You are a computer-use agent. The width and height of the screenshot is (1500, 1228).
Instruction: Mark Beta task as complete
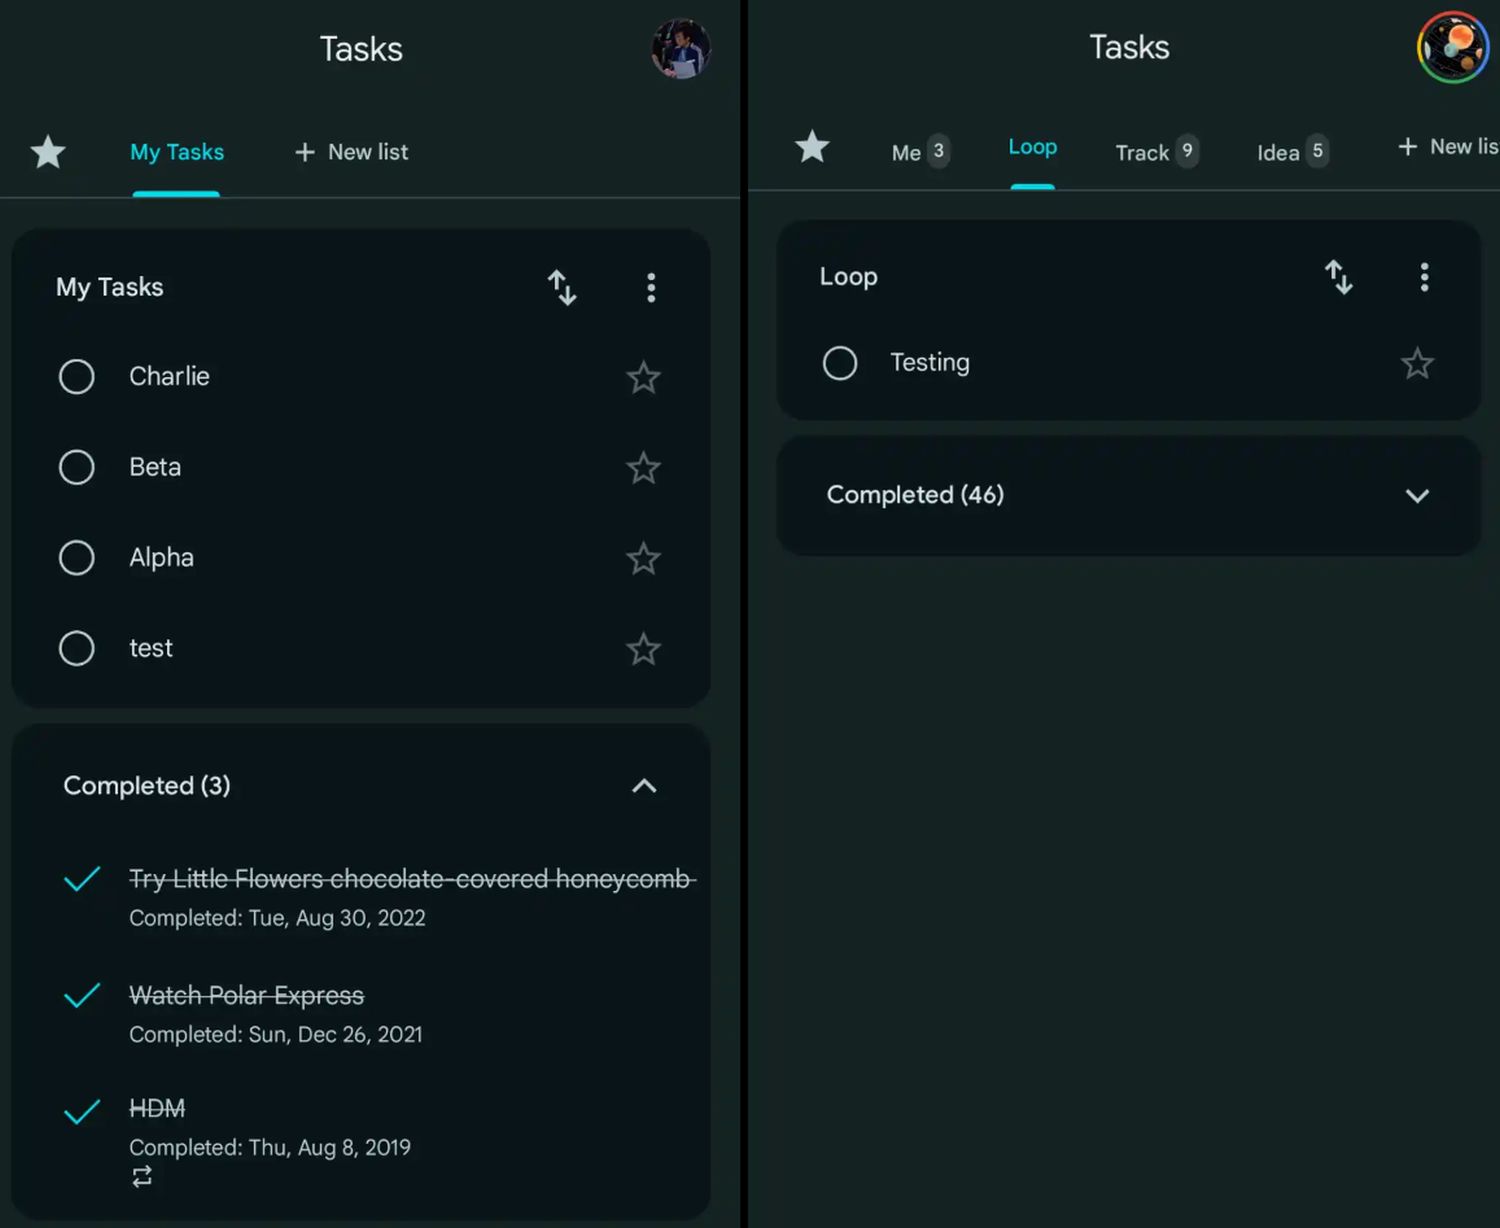click(x=77, y=467)
